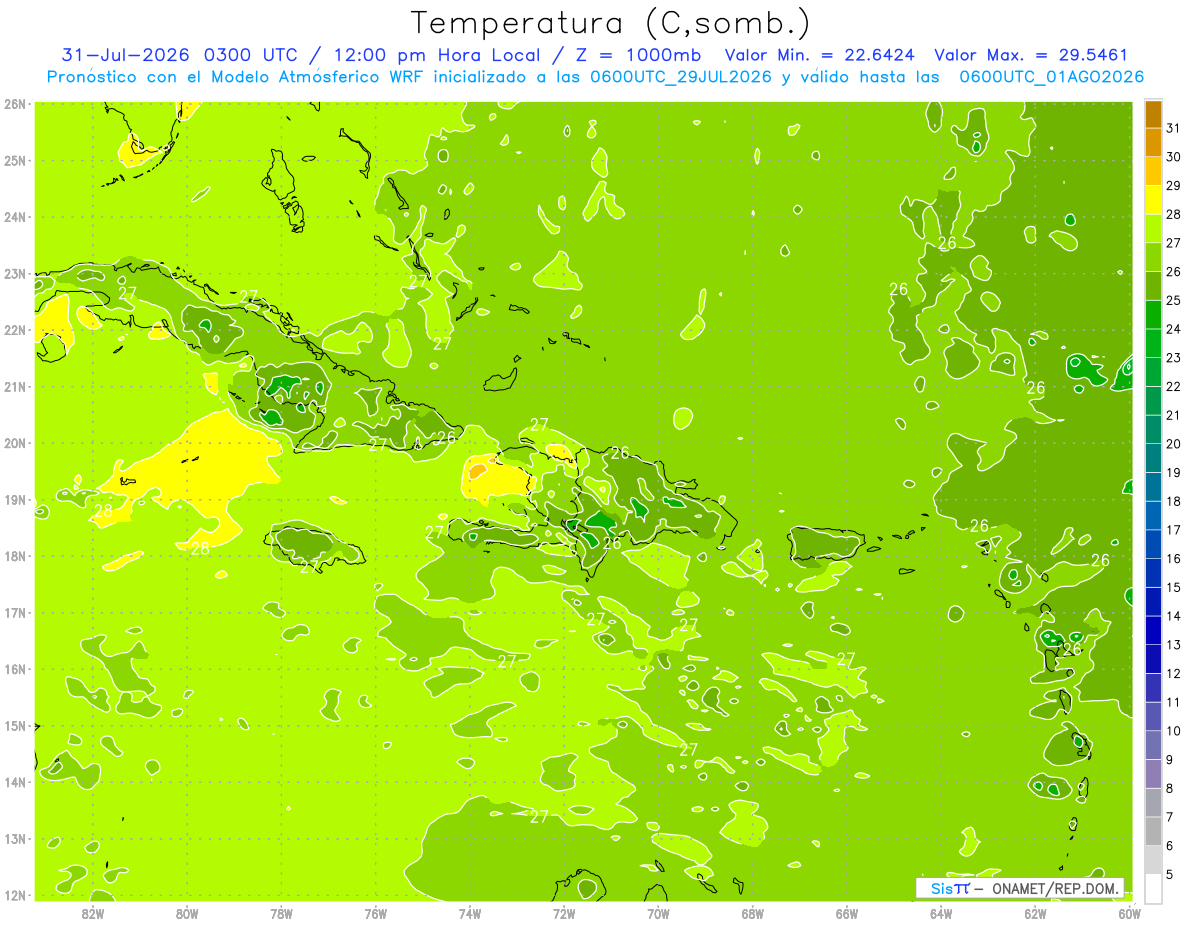The height and width of the screenshot is (927, 1200).
Task: Click the yellow swatch between 28 and 29
Action: pos(1153,199)
